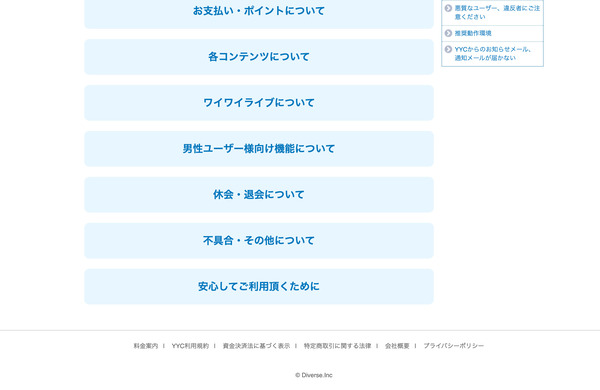Click arrow icon beside YYCからのお知らせメール

(x=448, y=49)
